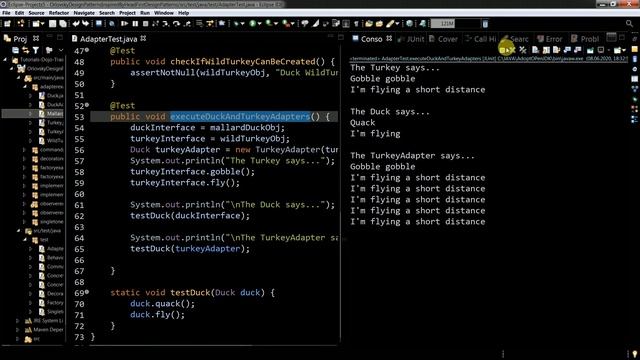
Task: Switch to the JUnit tab
Action: coord(411,39)
